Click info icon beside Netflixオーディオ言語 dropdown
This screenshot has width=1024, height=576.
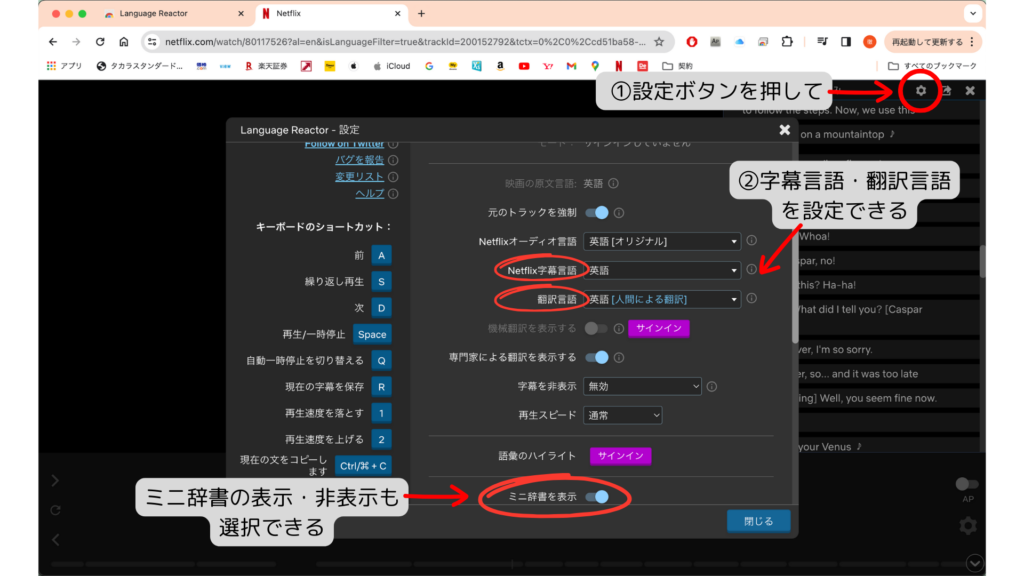point(752,240)
